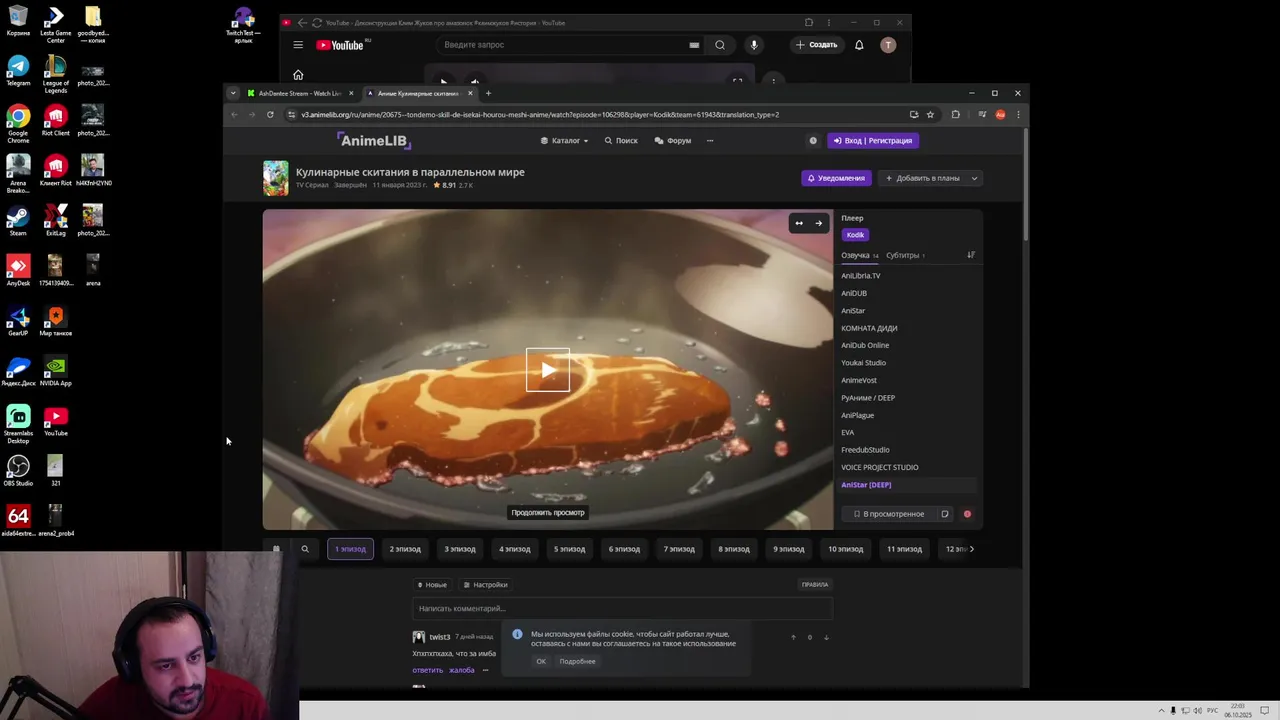Screen dimensions: 1280x720
Task: Select 9 эпизод
Action: [x=788, y=549]
